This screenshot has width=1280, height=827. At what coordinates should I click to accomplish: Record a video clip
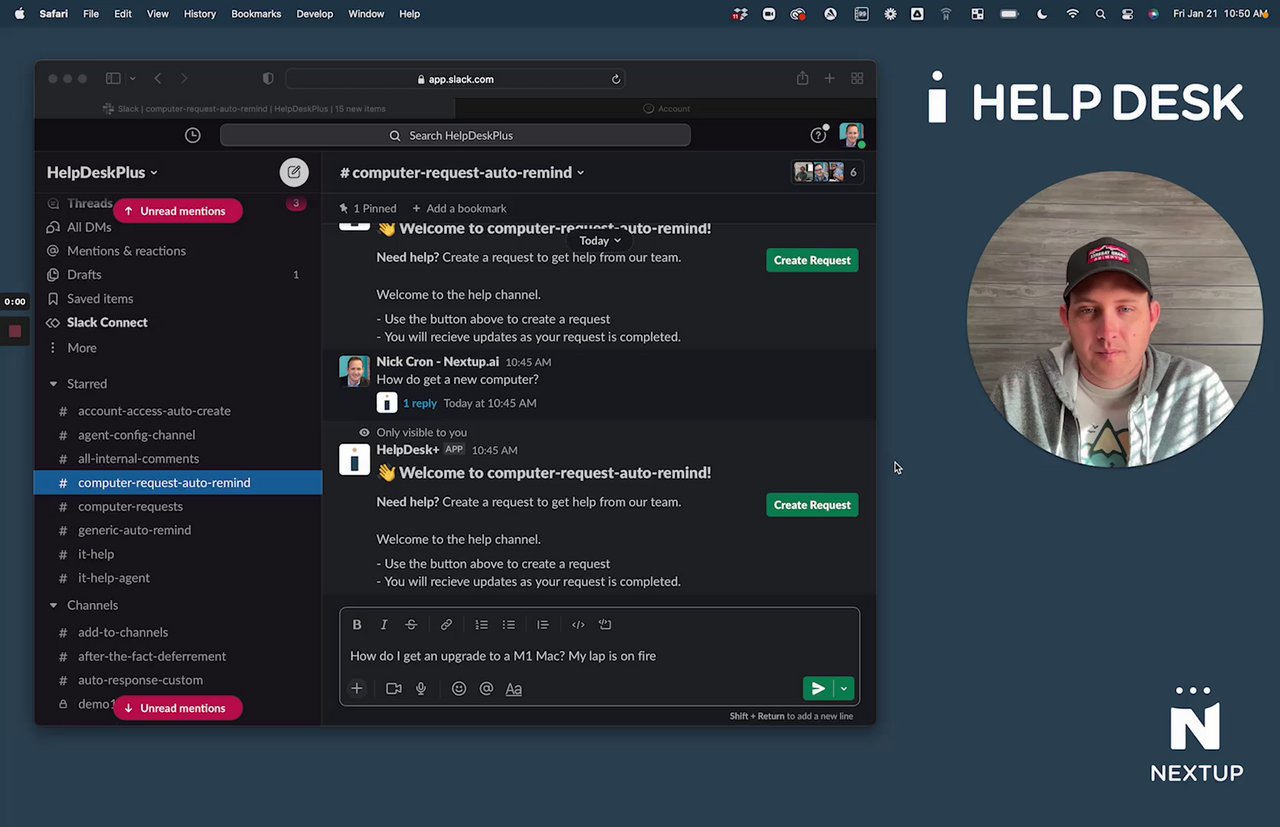(394, 688)
